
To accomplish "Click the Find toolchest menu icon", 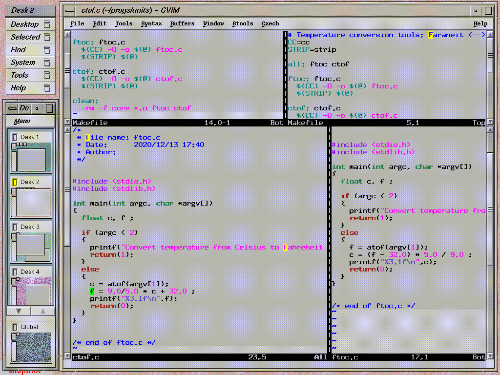I will coord(47,50).
